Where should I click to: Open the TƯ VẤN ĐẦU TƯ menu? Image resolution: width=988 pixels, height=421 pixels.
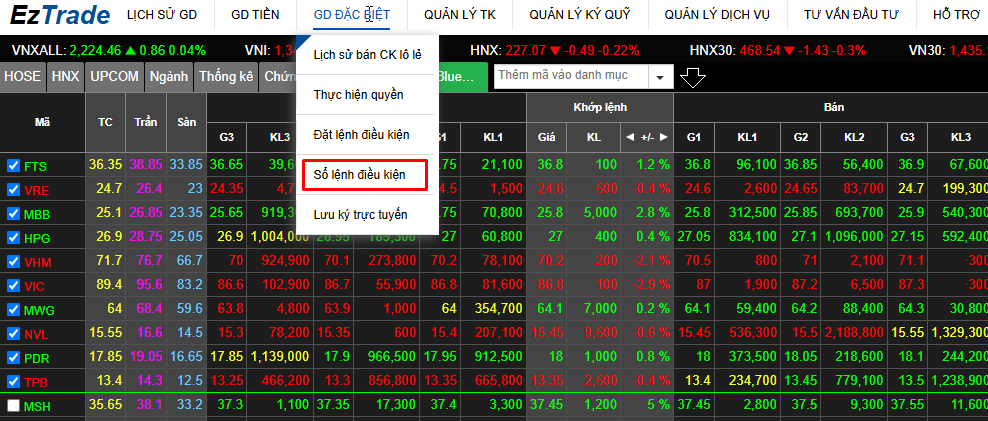851,15
